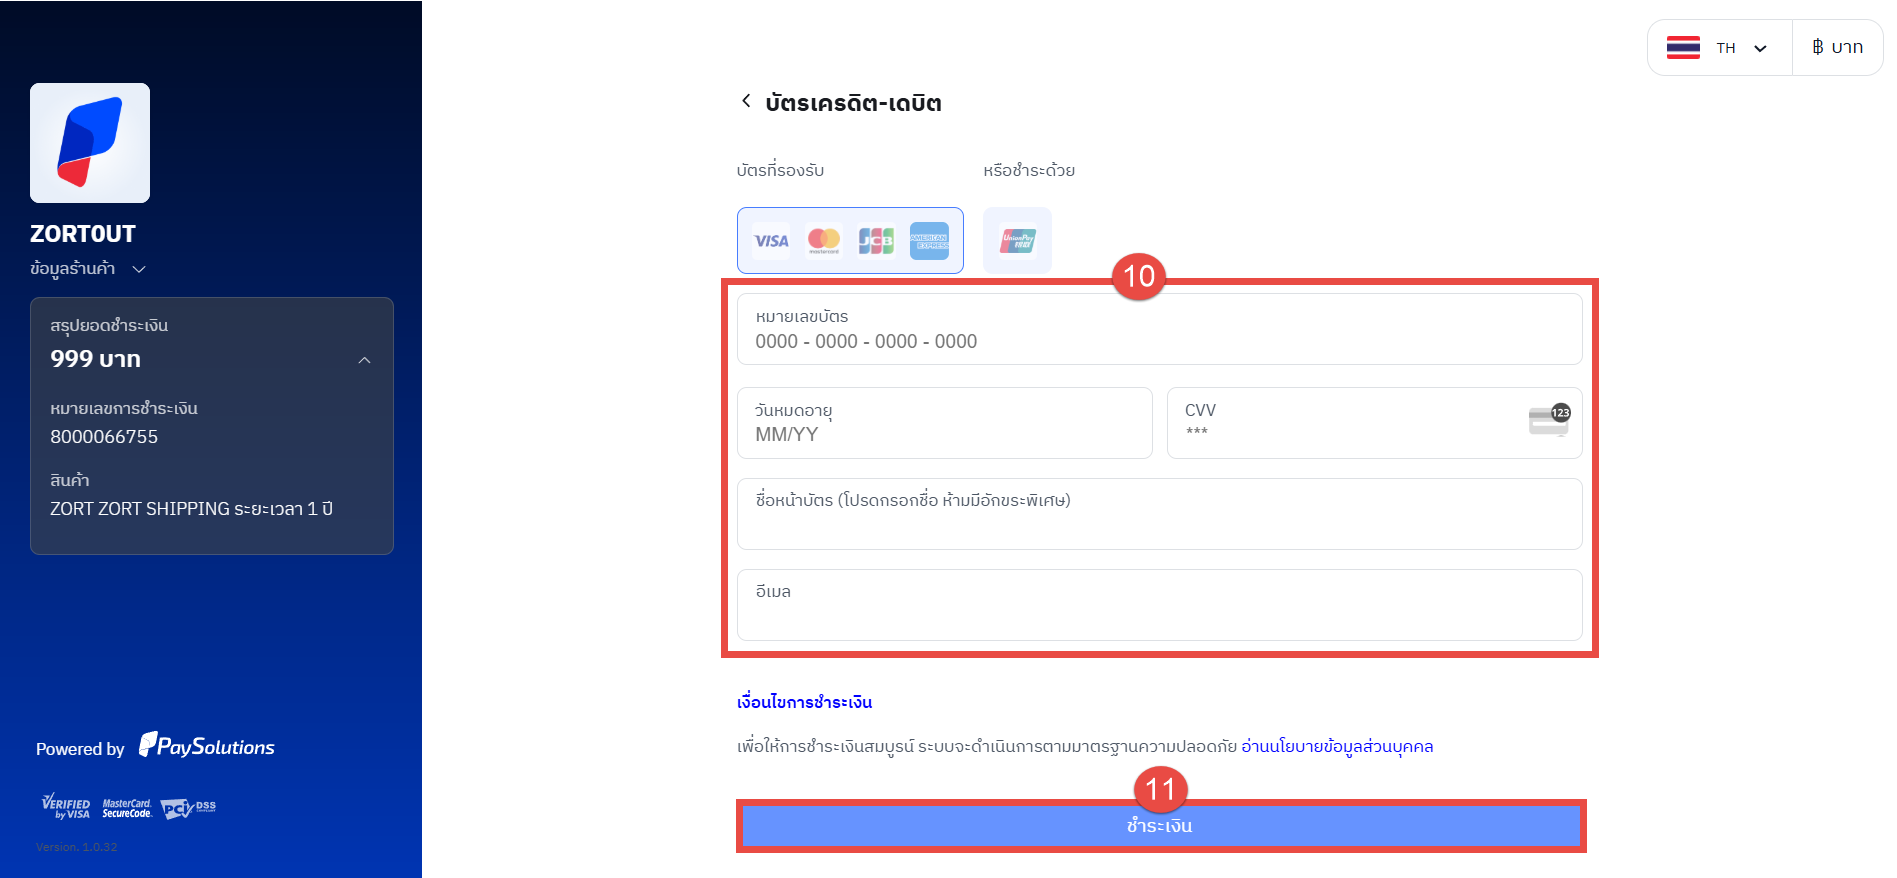The height and width of the screenshot is (878, 1897).
Task: Click the card number input field
Action: 1160,341
